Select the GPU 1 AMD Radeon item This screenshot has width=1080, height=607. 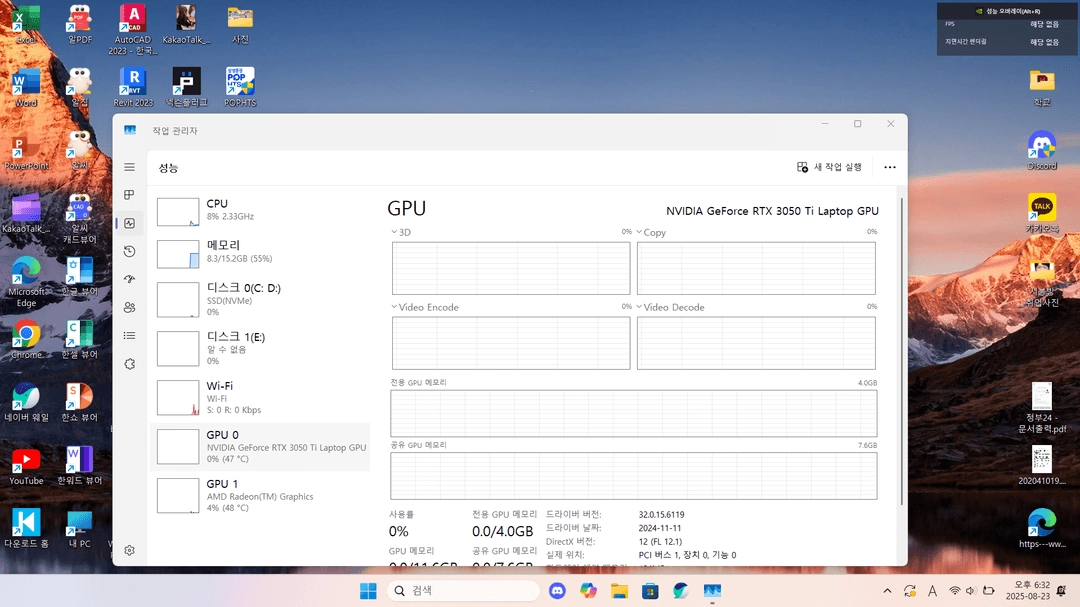coord(260,495)
